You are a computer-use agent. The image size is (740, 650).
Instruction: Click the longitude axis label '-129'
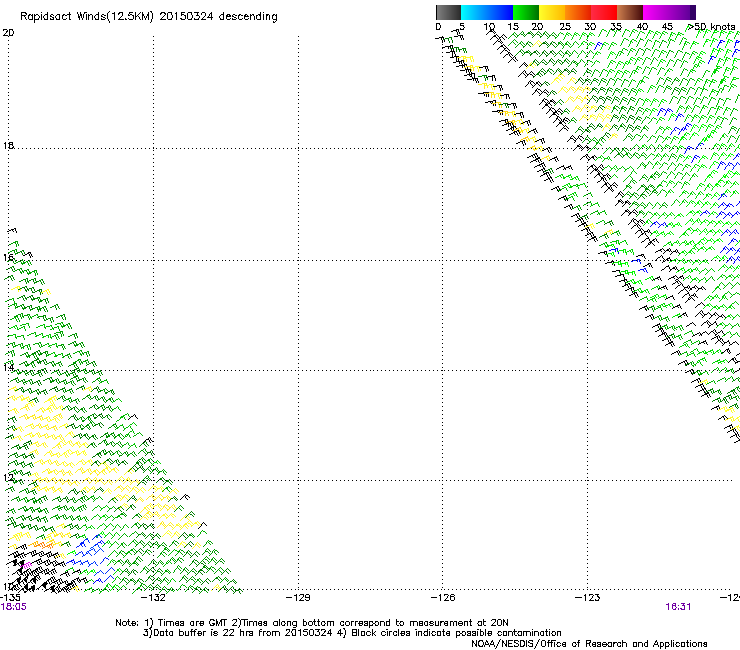pos(298,598)
